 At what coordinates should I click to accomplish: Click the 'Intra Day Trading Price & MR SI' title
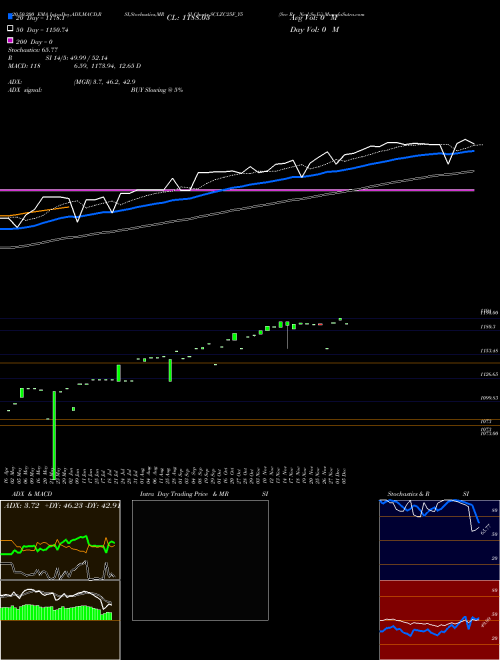(x=204, y=494)
